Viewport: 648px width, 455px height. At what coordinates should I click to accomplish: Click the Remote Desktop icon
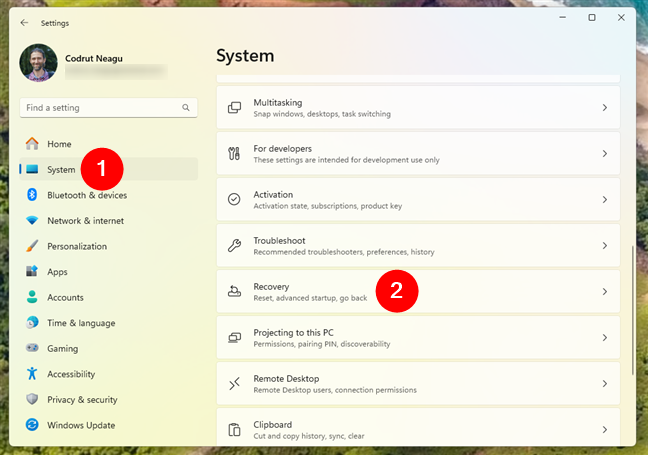[234, 384]
